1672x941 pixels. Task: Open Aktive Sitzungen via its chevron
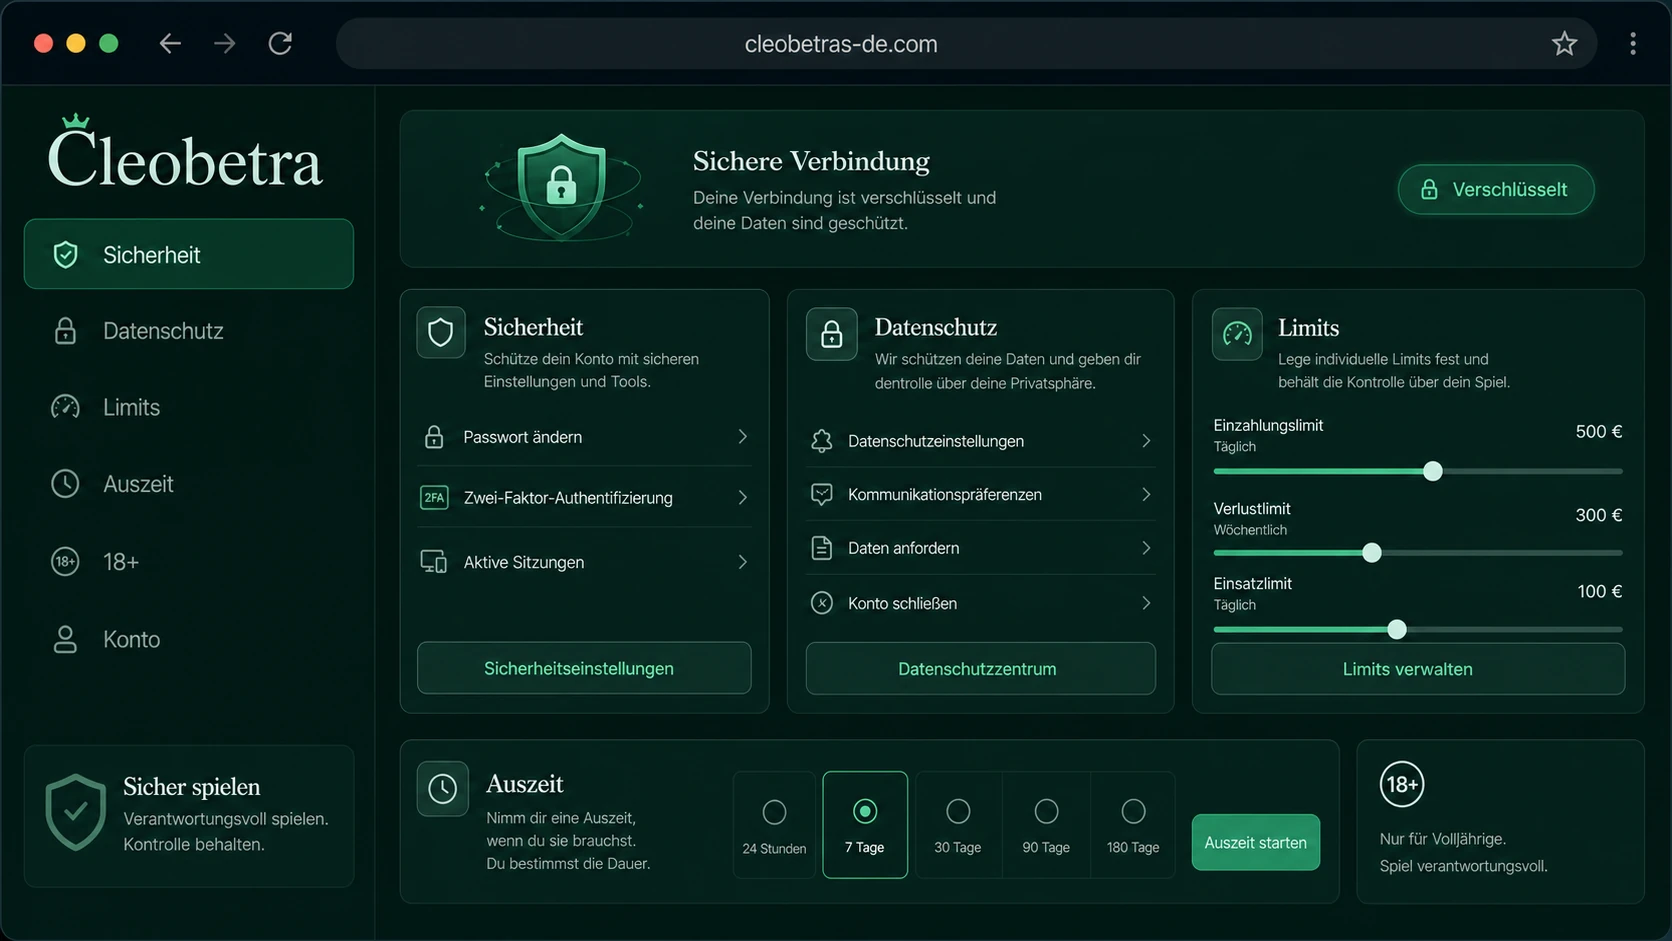point(743,562)
